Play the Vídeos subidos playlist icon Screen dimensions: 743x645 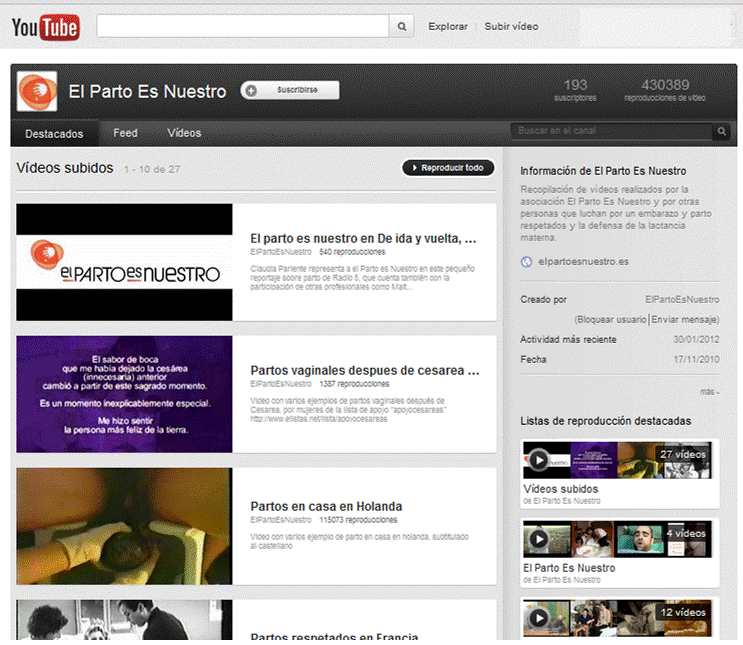pyautogui.click(x=538, y=459)
